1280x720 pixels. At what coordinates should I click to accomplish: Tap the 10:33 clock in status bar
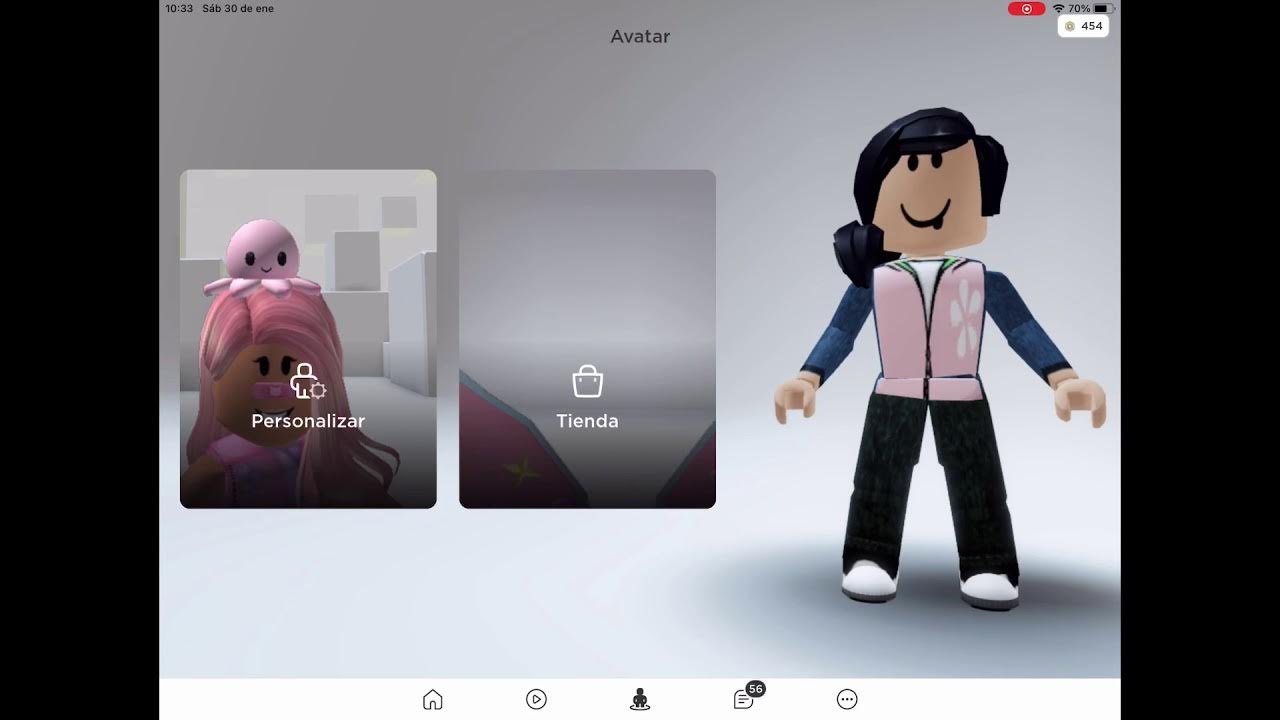(179, 8)
